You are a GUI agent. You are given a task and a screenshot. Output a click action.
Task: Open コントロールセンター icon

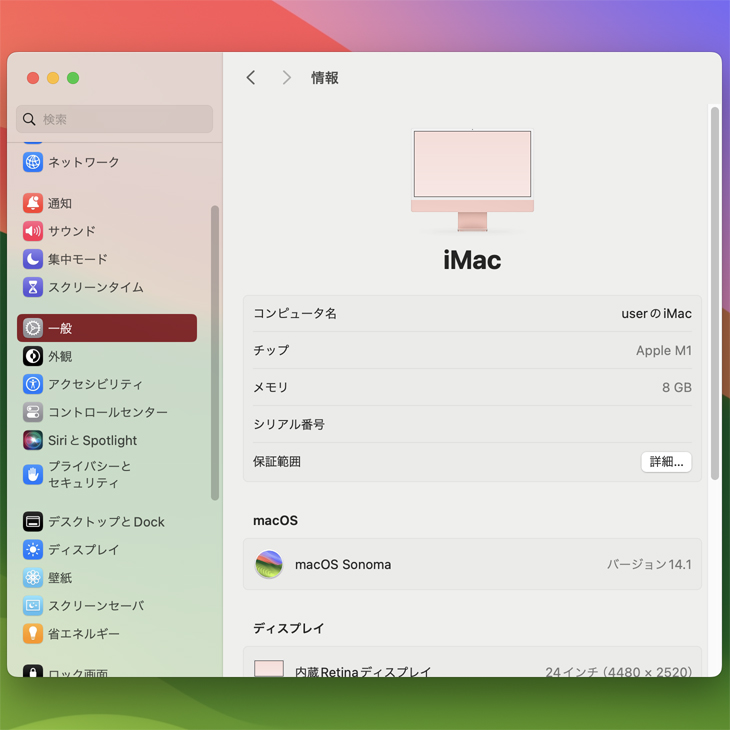33,412
